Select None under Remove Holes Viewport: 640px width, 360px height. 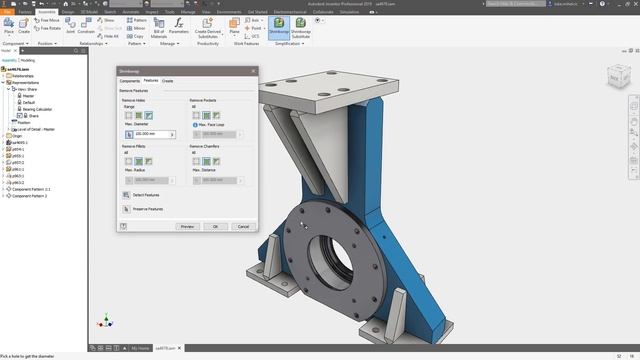pyautogui.click(x=129, y=116)
